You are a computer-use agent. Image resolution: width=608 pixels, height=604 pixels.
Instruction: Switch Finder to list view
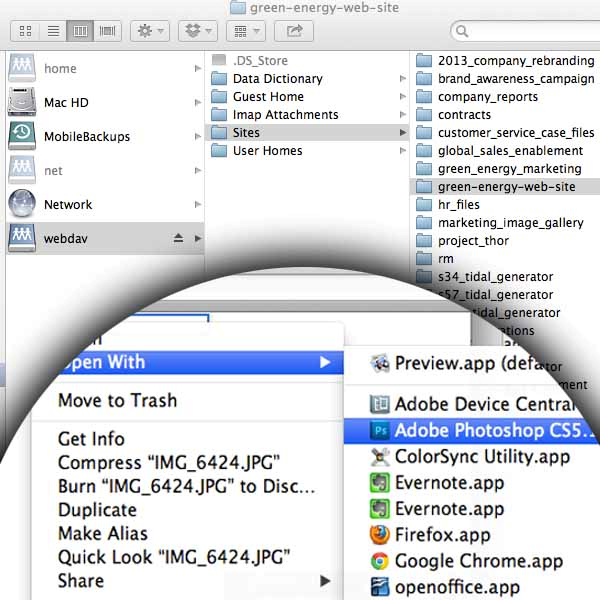click(x=53, y=31)
